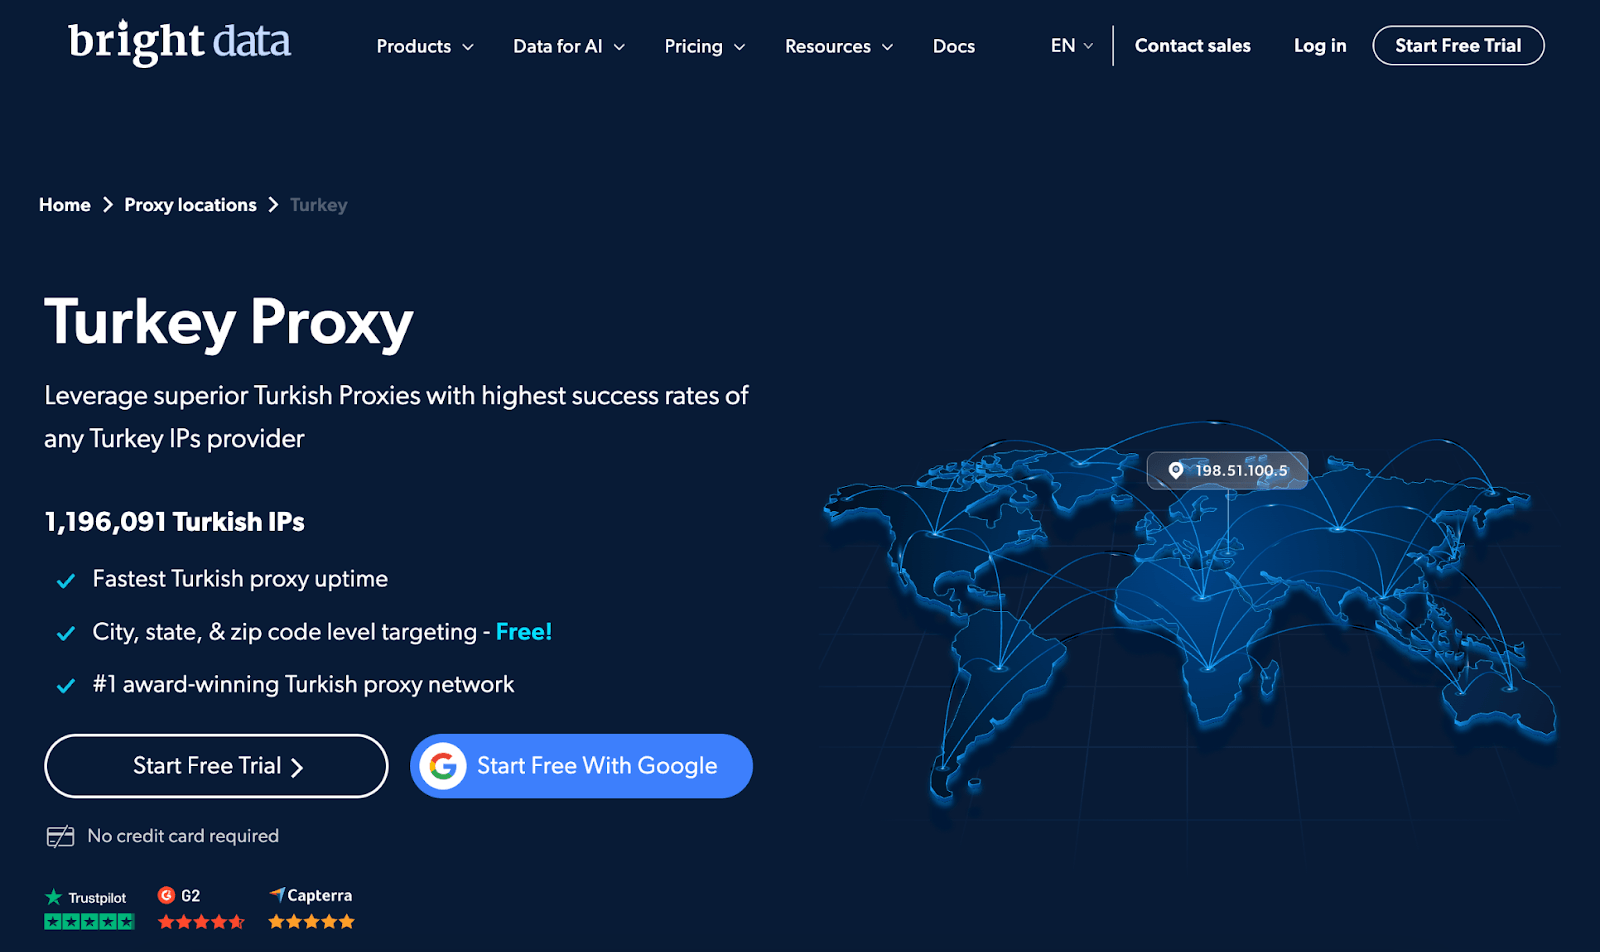Click the Google G icon
The height and width of the screenshot is (952, 1600).
[443, 766]
